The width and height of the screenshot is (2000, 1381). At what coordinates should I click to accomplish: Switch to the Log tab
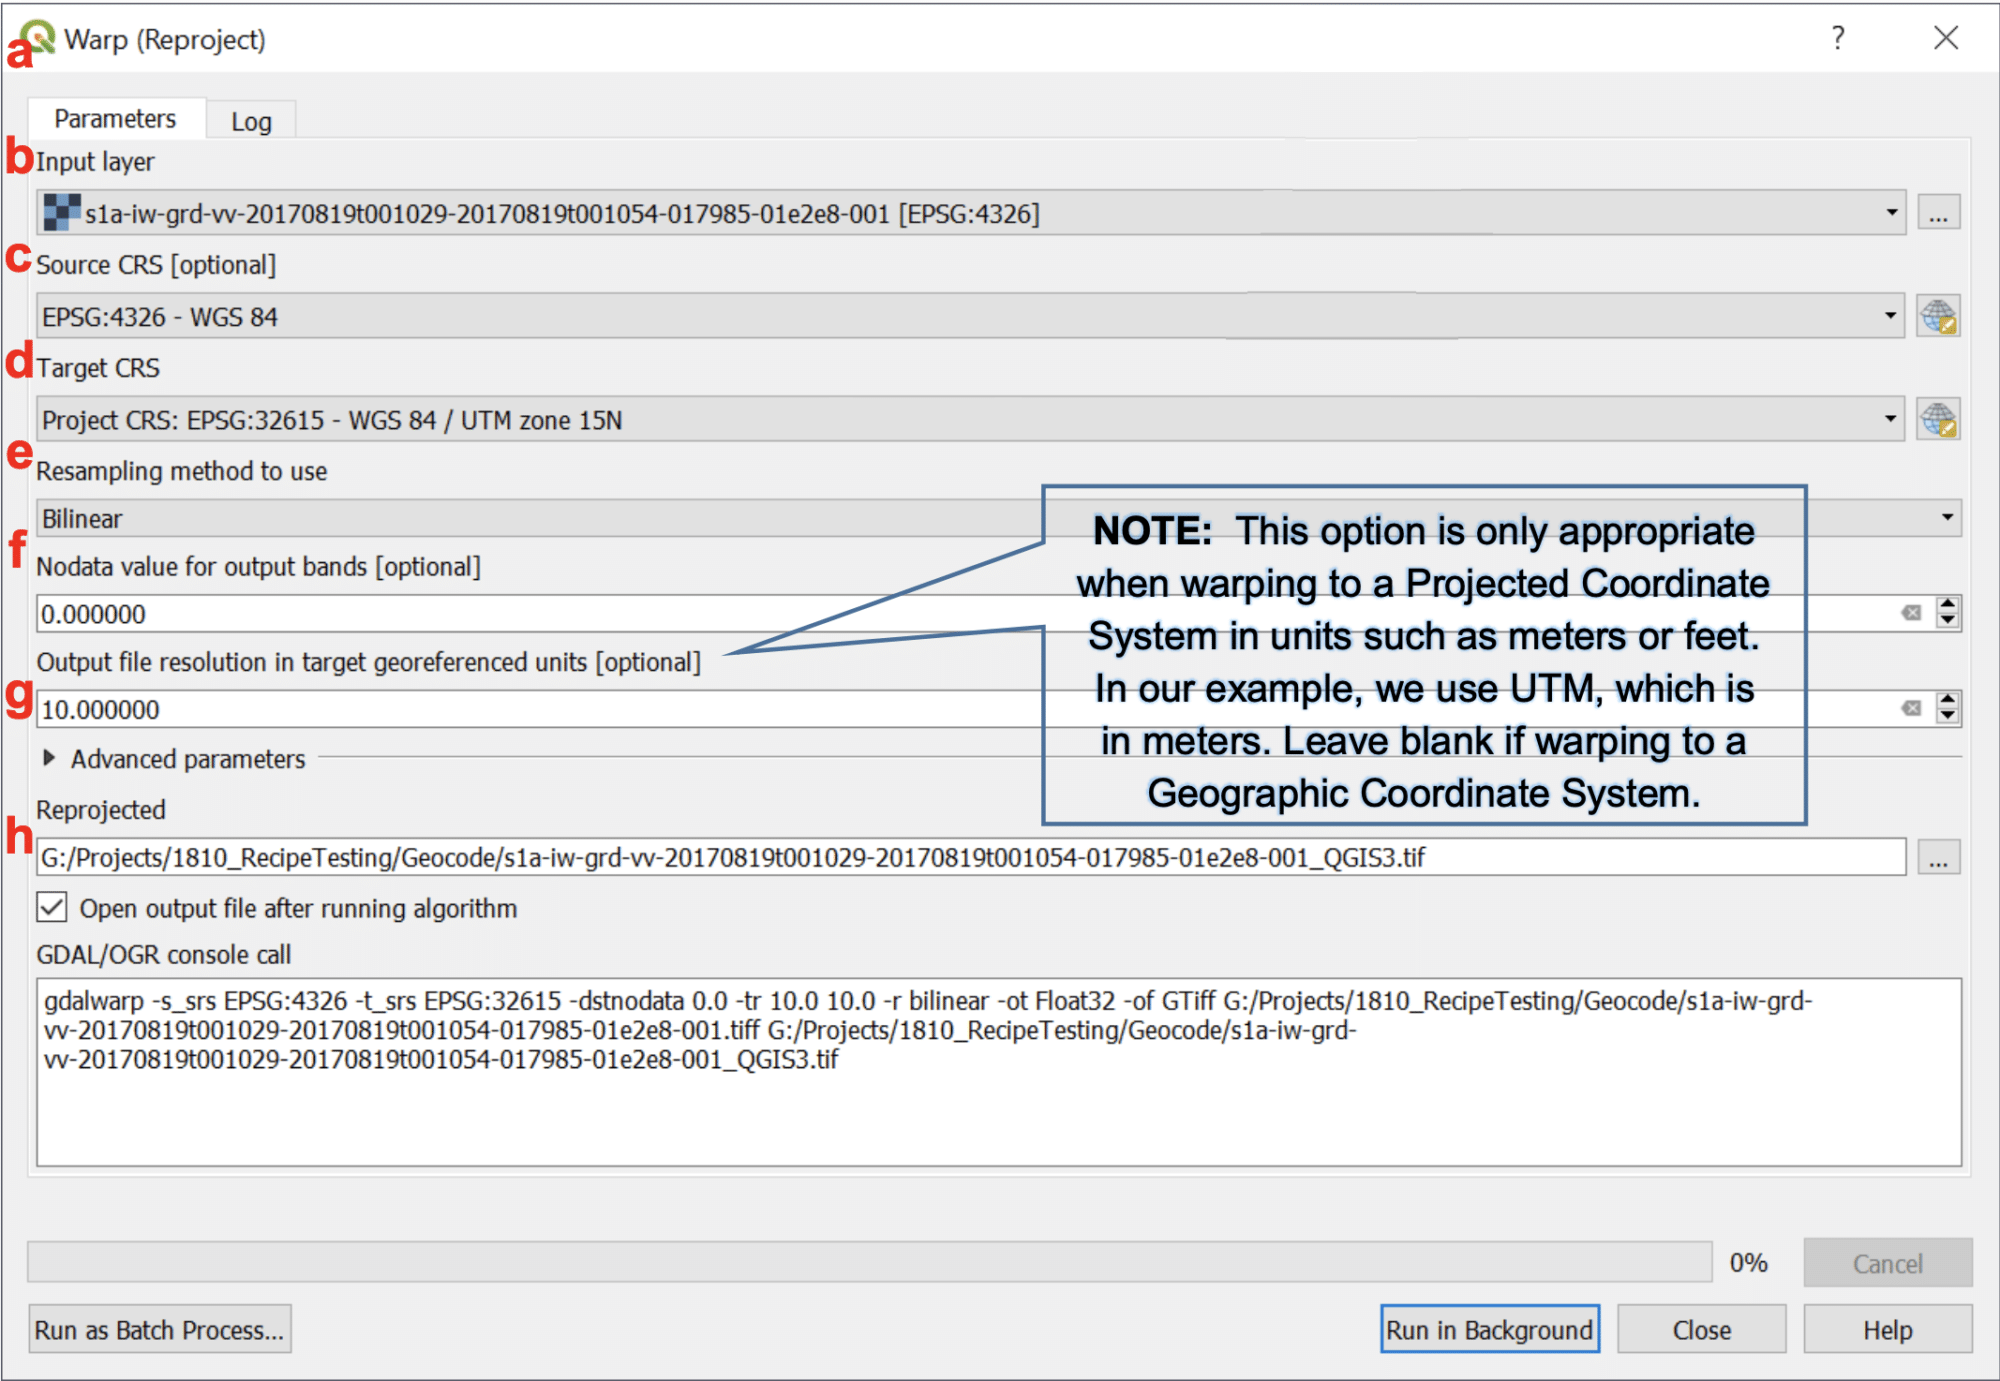251,121
